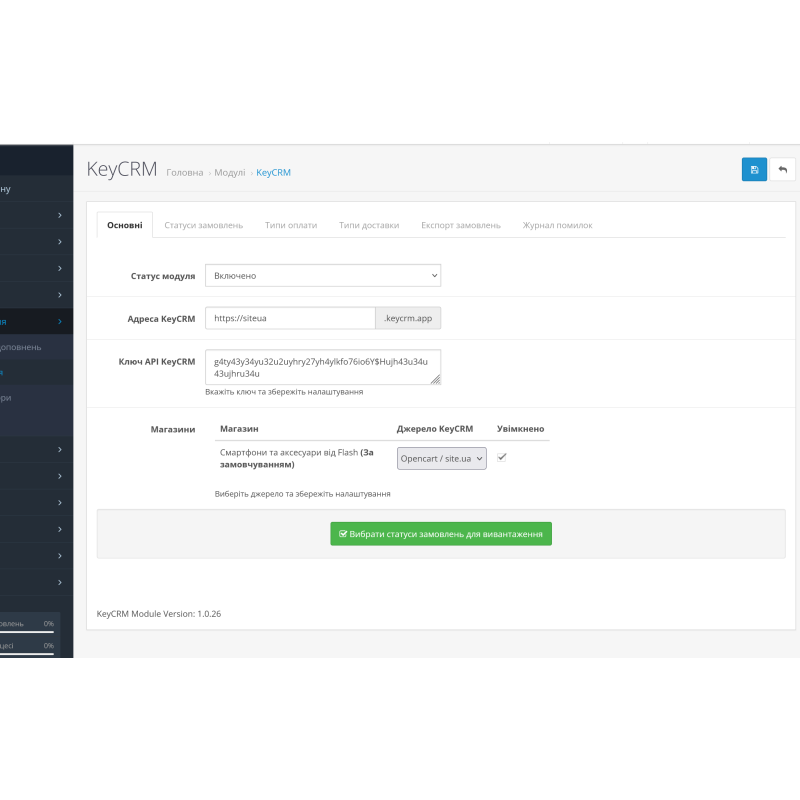Click the check icon on the green button

[343, 534]
